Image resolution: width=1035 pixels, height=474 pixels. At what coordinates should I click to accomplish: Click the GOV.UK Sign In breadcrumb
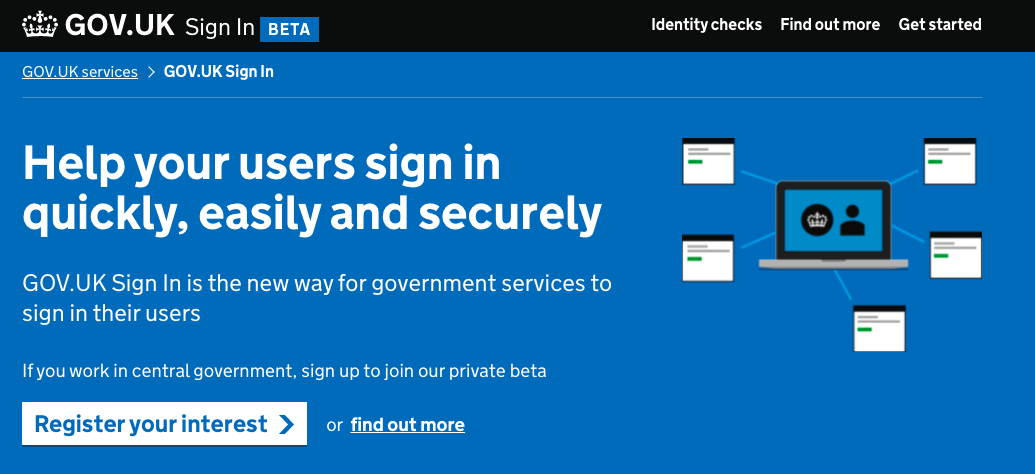[x=218, y=72]
